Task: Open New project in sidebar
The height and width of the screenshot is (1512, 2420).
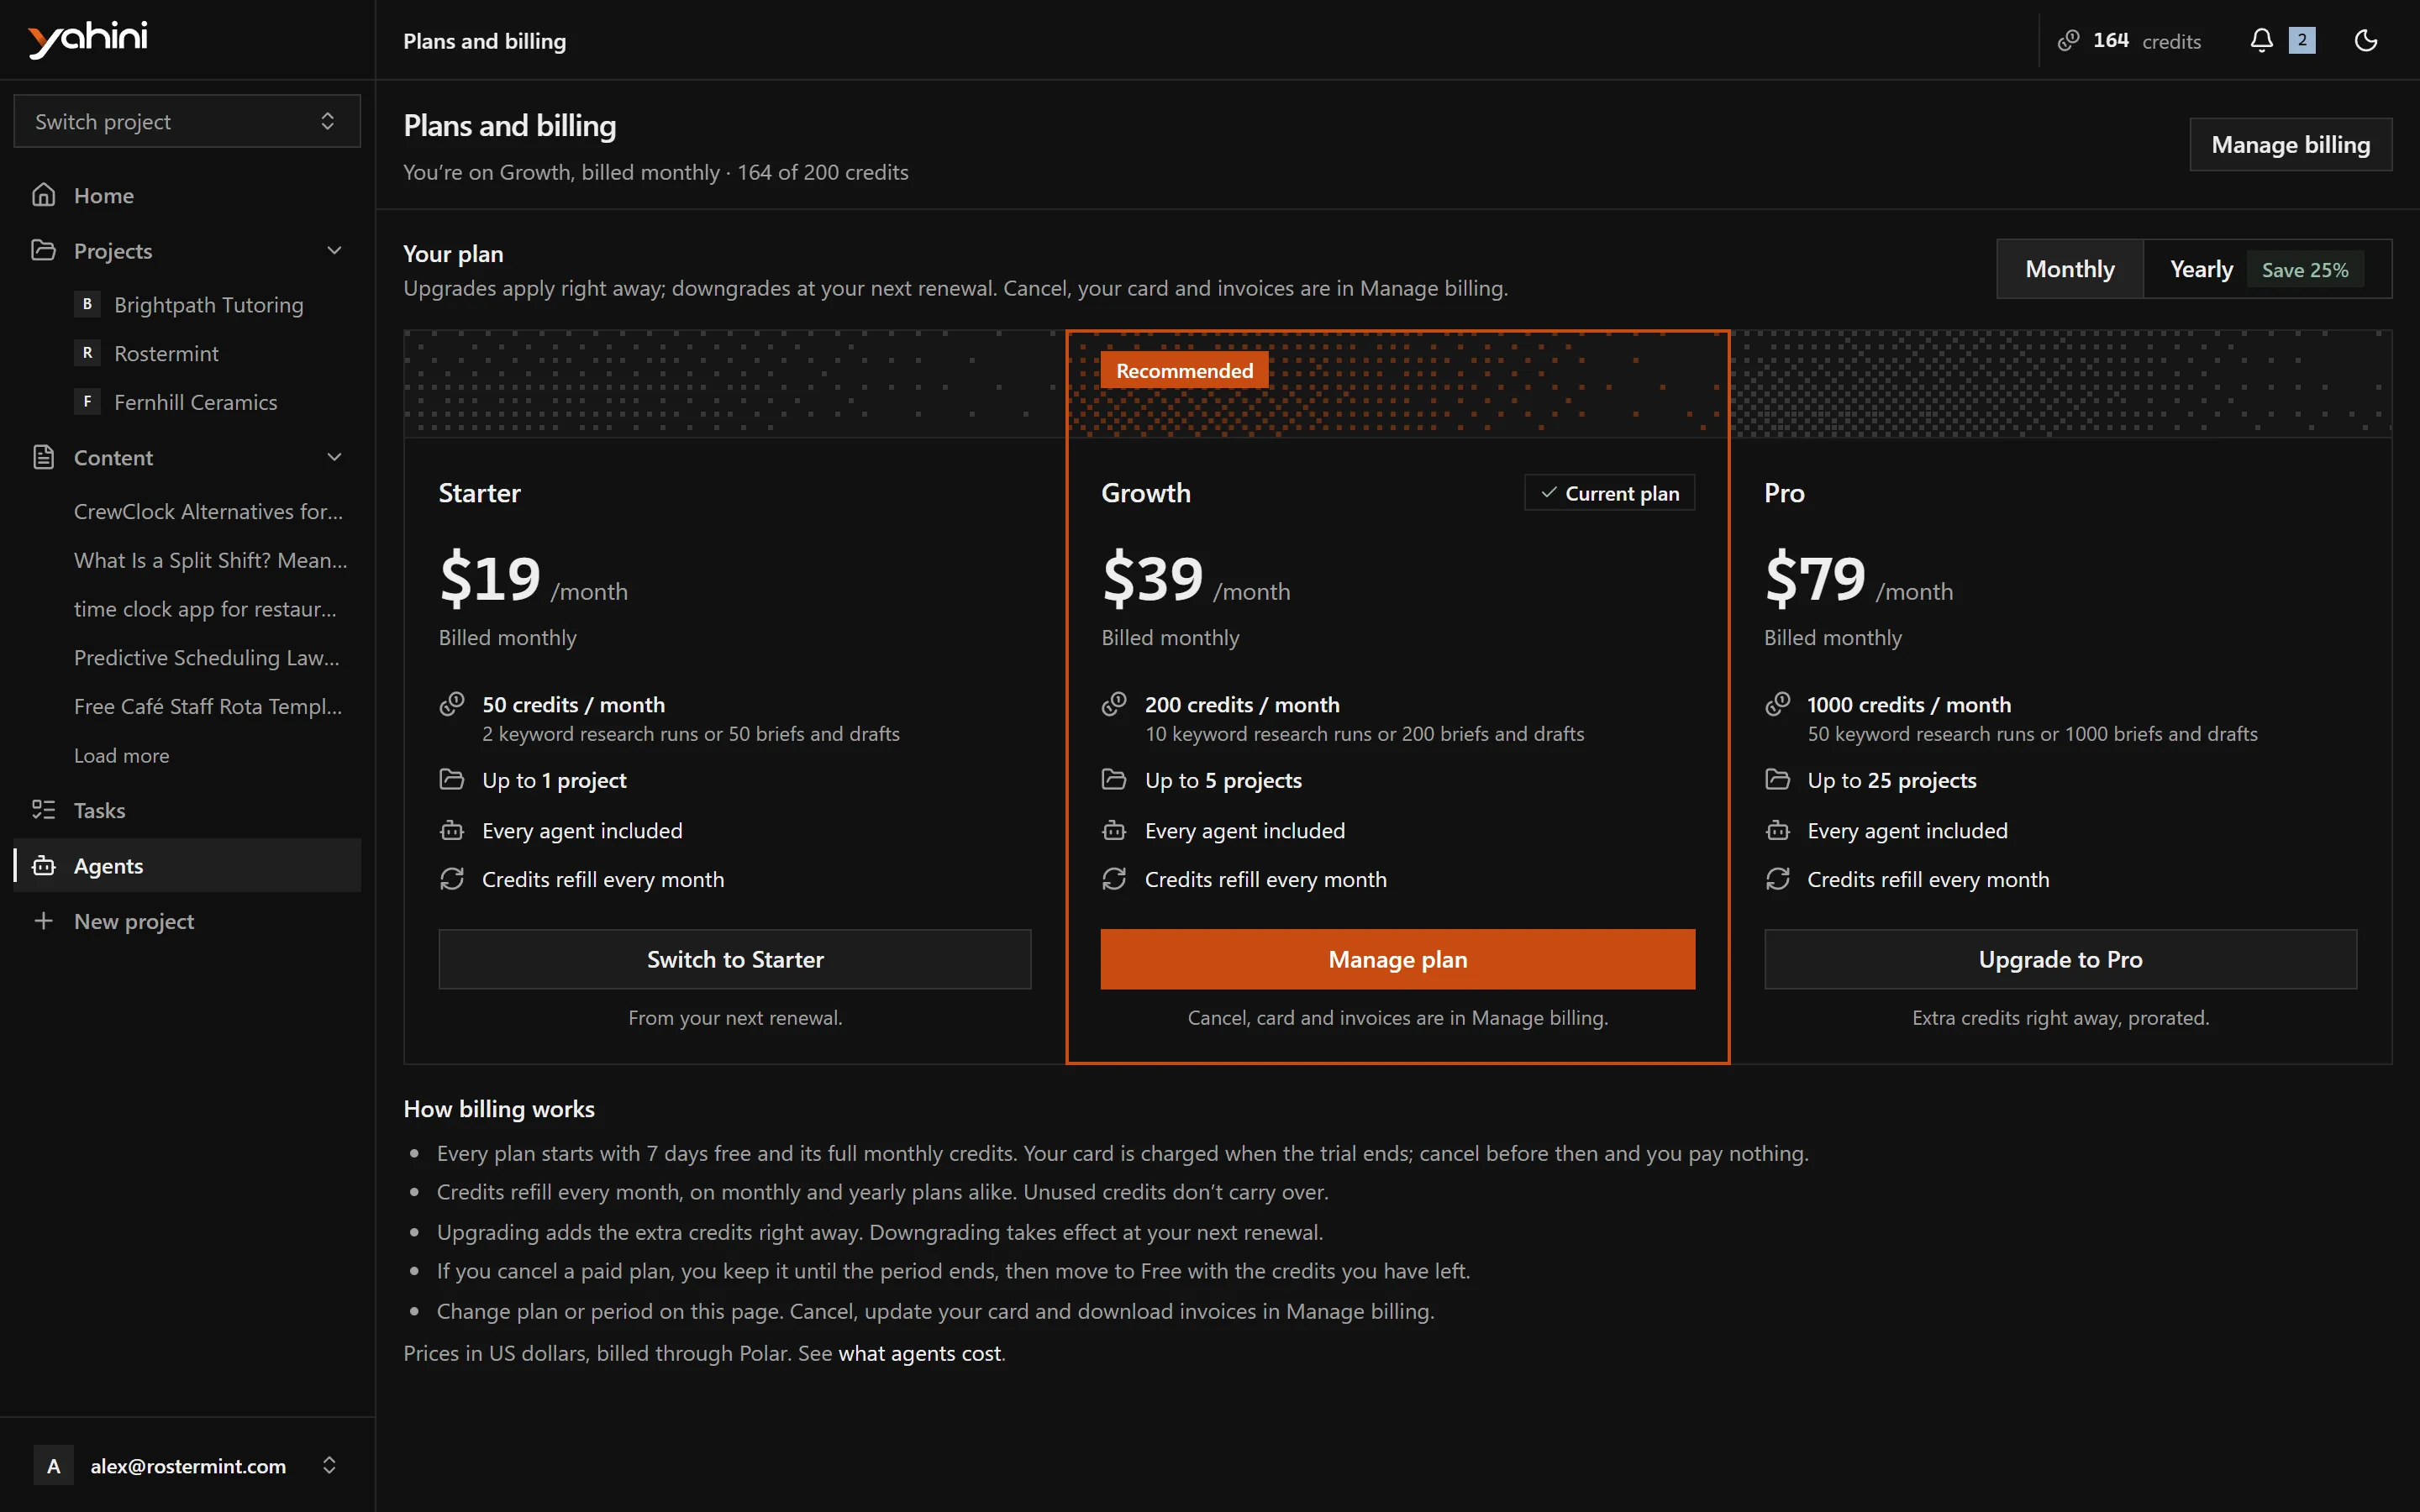Action: pyautogui.click(x=187, y=920)
